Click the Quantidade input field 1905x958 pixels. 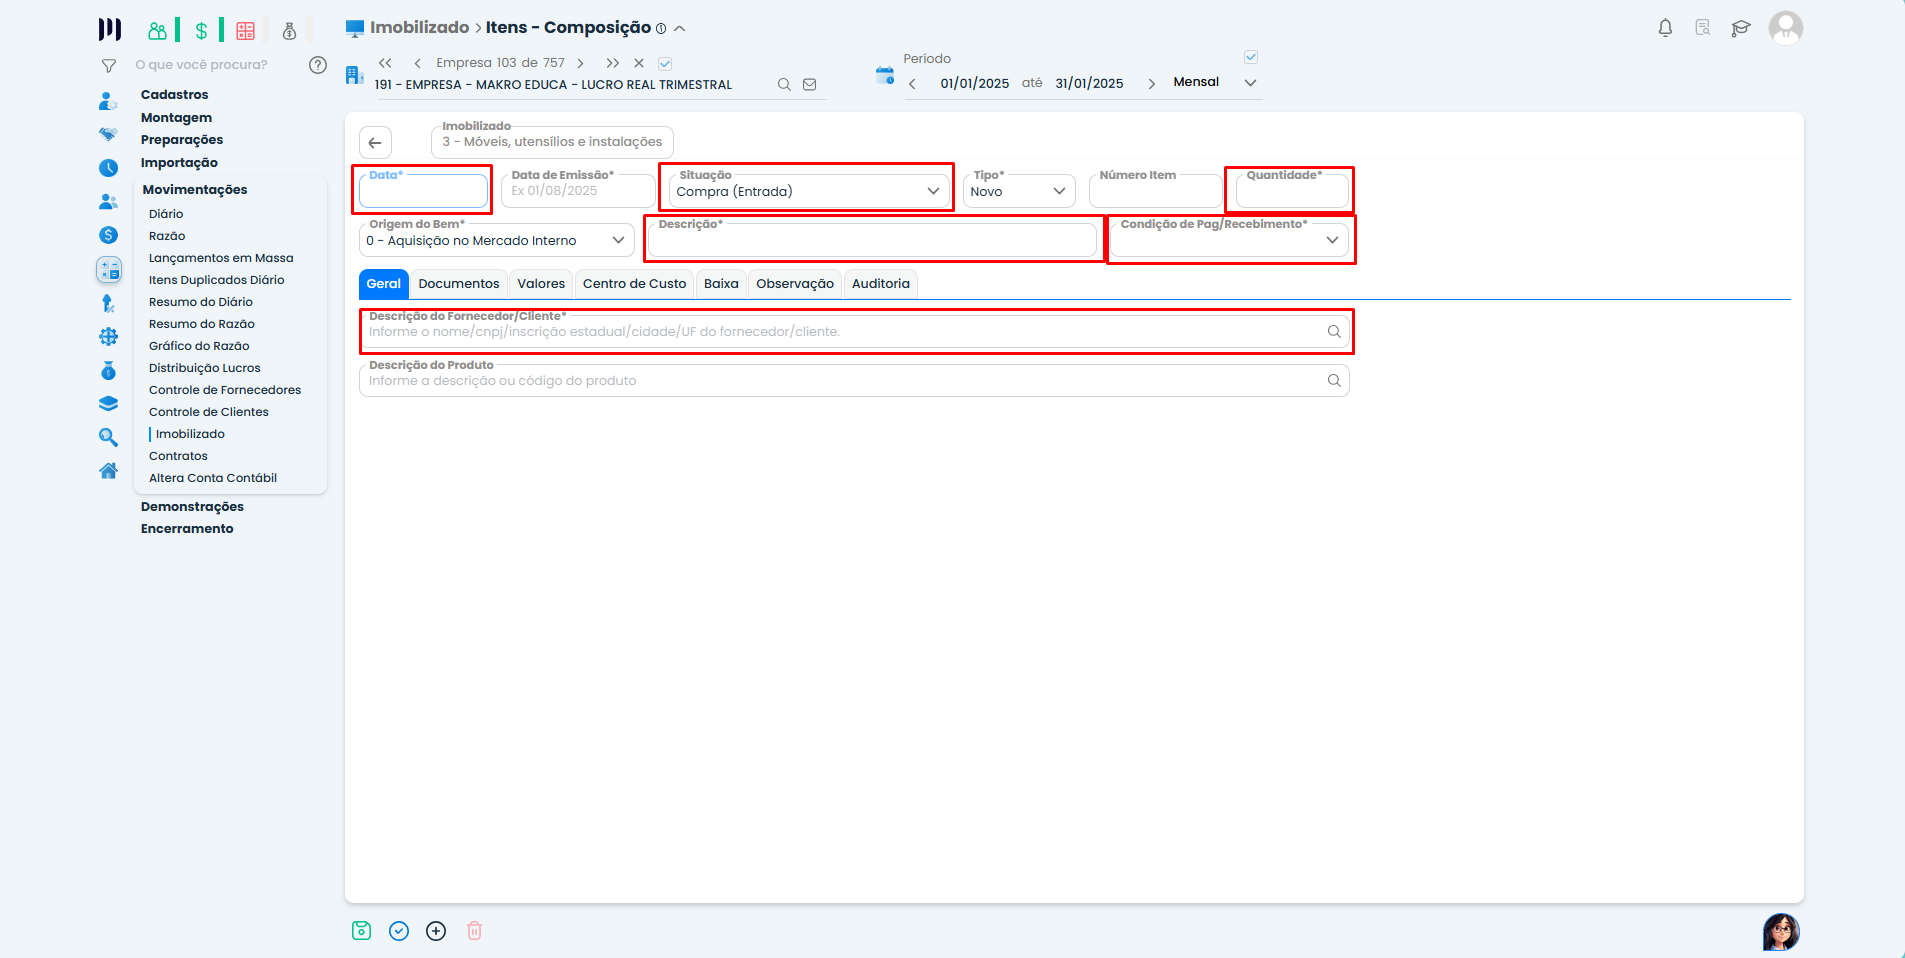[1291, 192]
